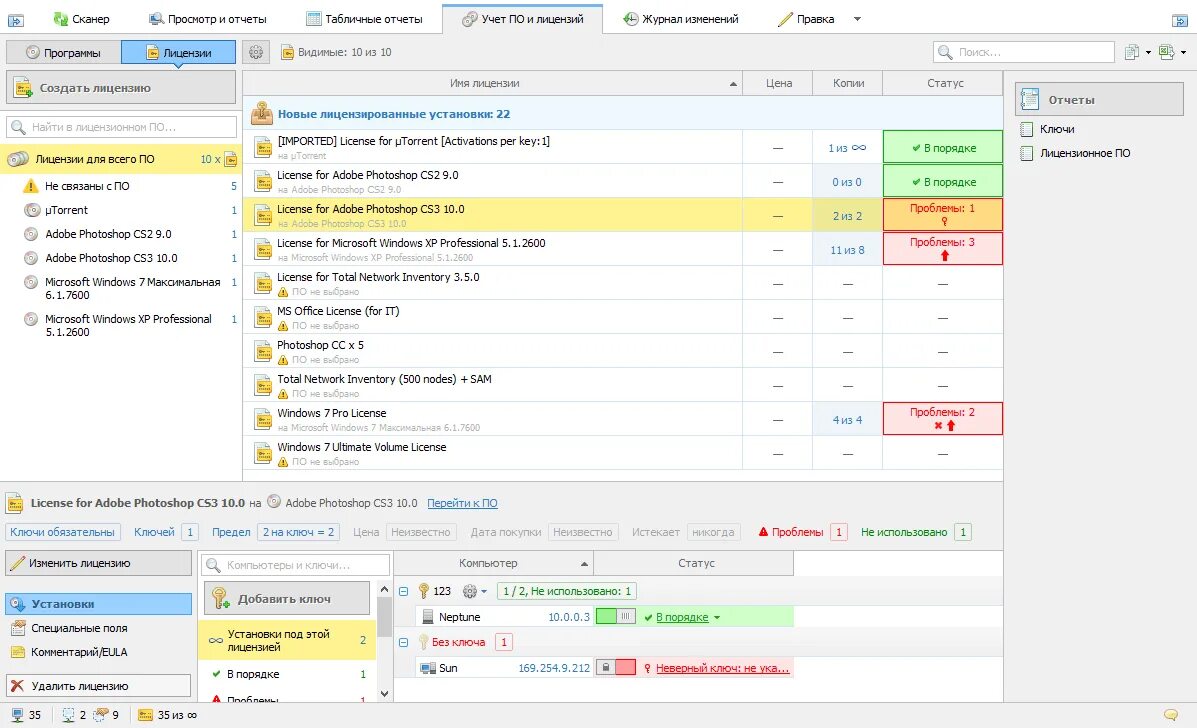Open the gear settings icon near Видимые
The height and width of the screenshot is (728, 1197).
coord(256,52)
